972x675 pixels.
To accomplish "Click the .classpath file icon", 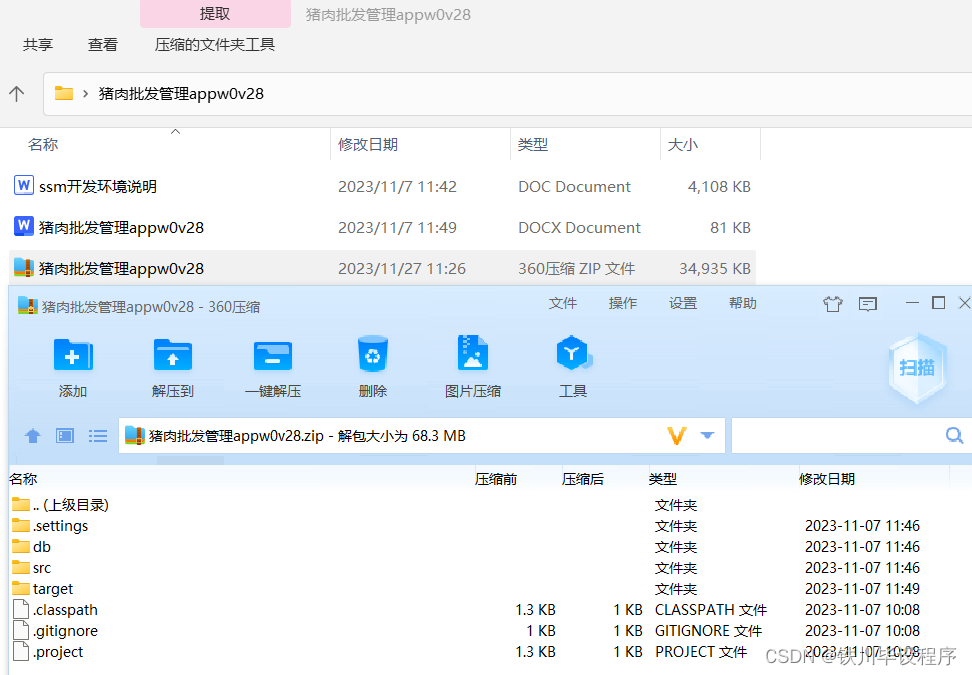I will 21,609.
